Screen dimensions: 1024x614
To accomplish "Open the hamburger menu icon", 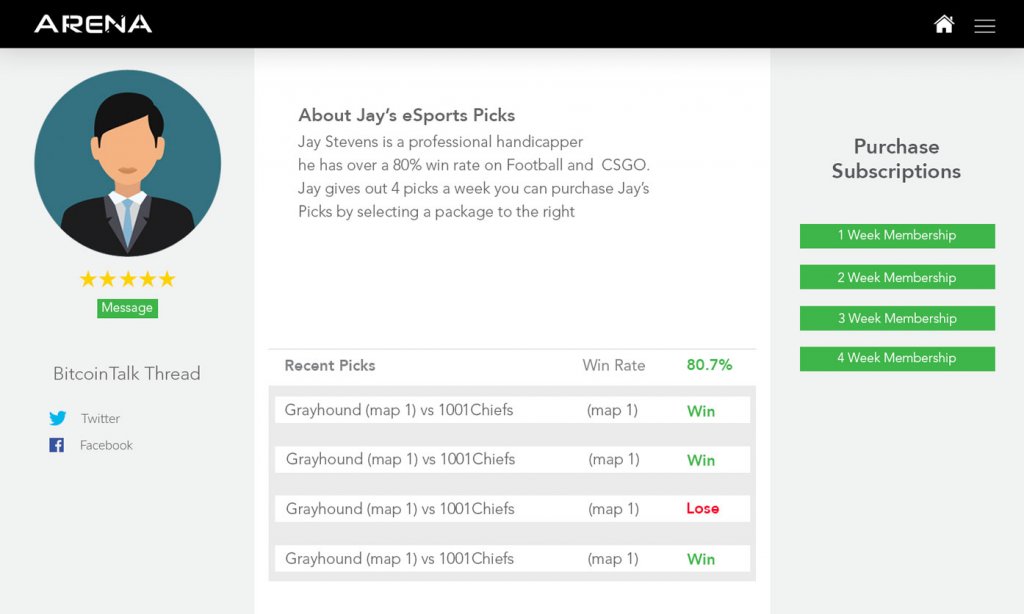I will [x=985, y=26].
